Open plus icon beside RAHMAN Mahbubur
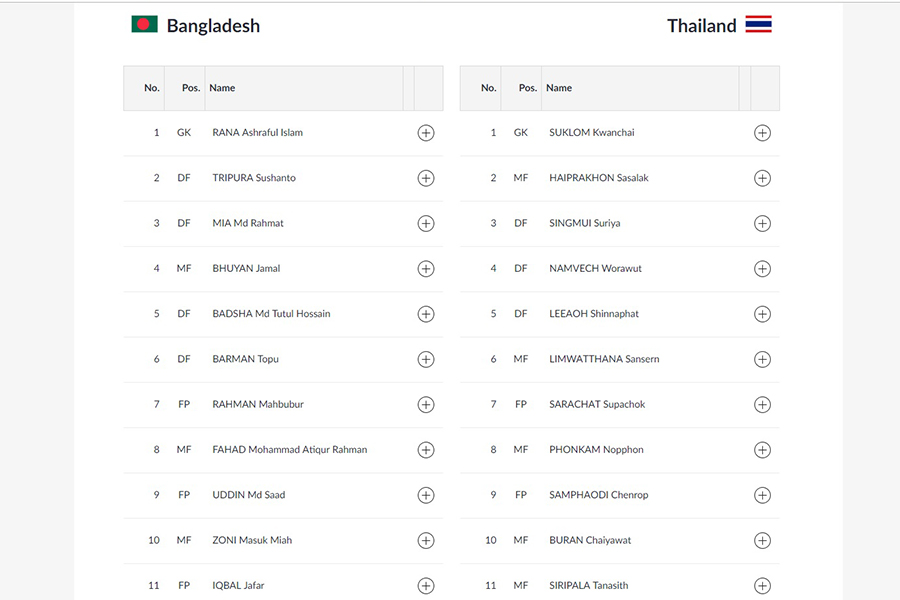Screen dimensions: 900x600 [425, 405]
